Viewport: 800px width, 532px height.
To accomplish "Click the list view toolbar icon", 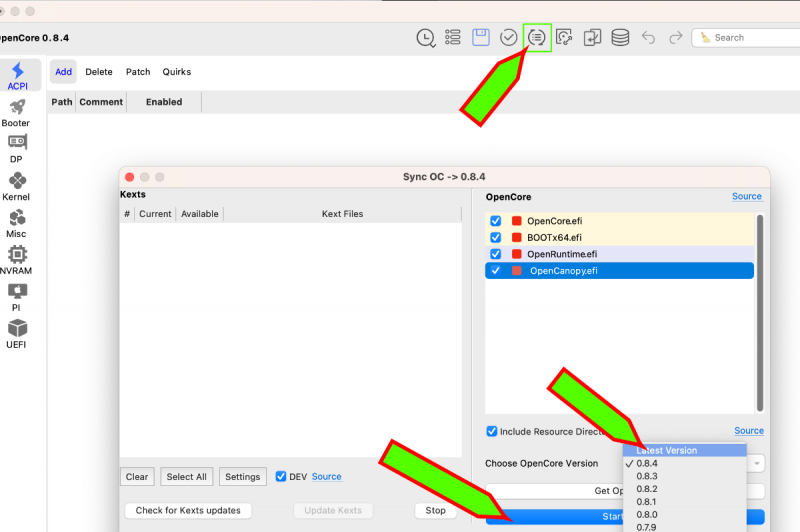I will 453,37.
